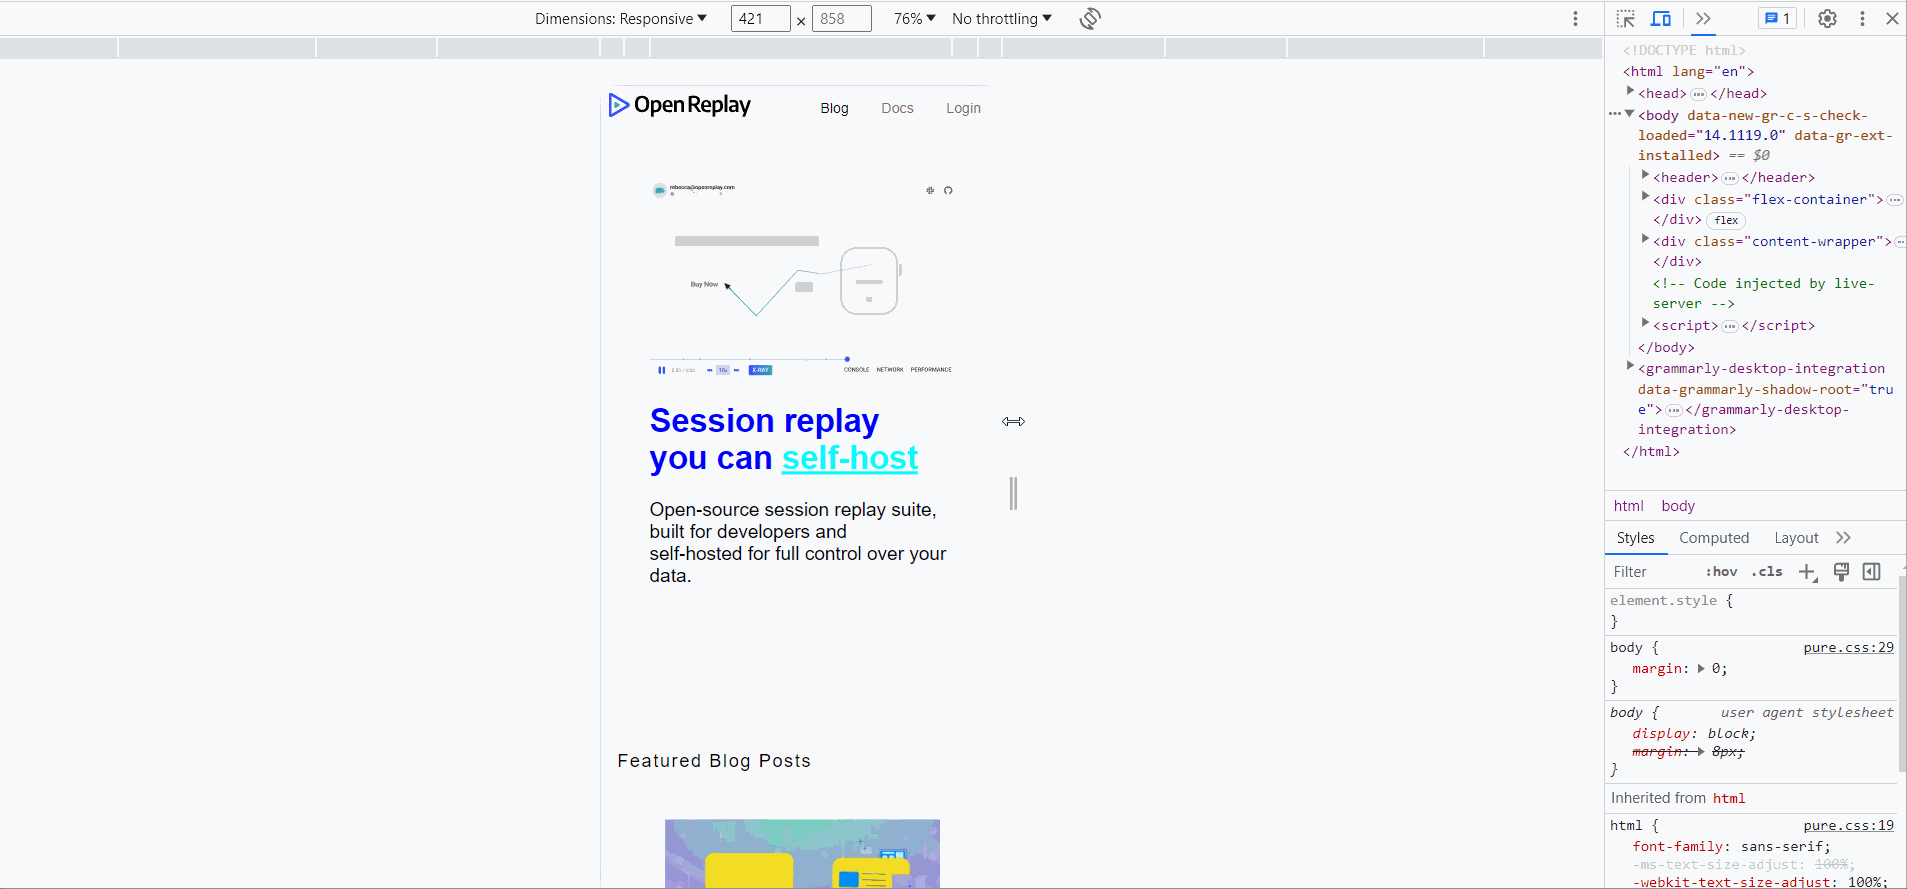This screenshot has width=1907, height=889.
Task: Click the flex badge on flex-container div
Action: pos(1726,220)
